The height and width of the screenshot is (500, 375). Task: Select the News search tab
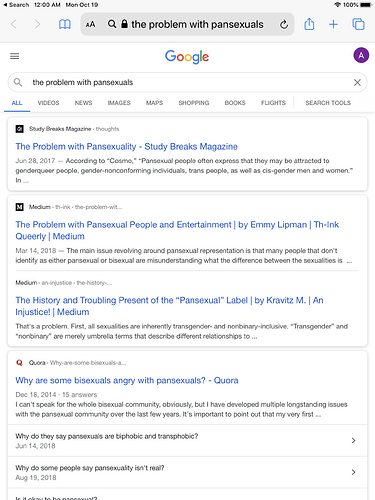coord(83,103)
